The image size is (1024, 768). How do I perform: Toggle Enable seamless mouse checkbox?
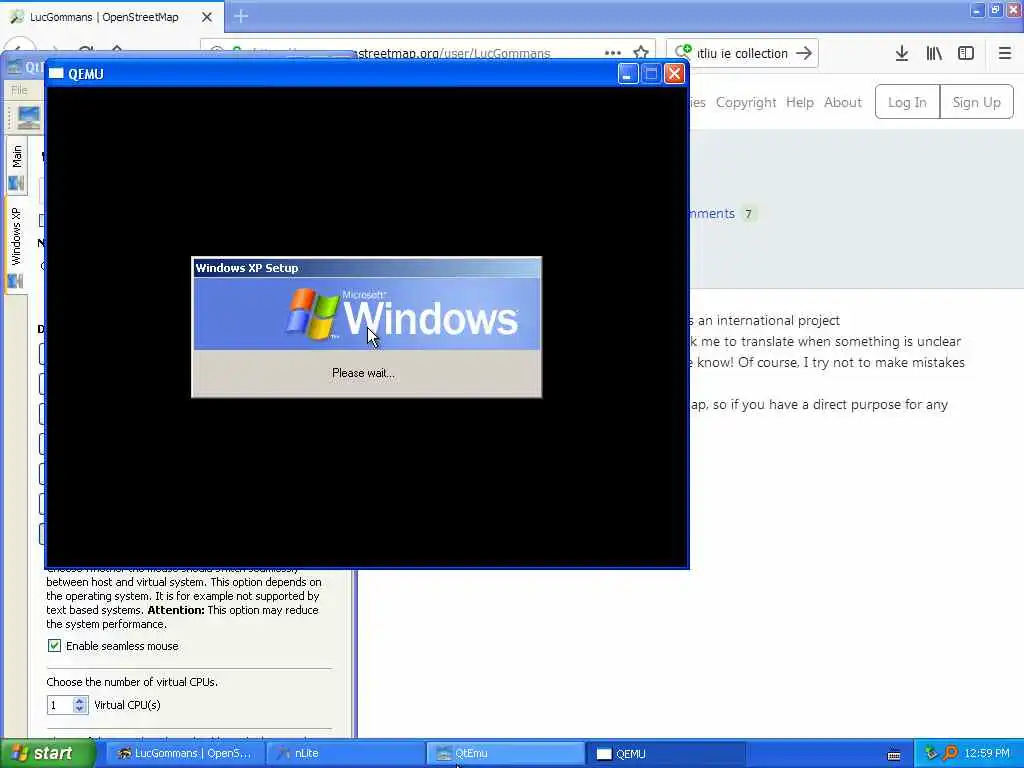[54, 646]
